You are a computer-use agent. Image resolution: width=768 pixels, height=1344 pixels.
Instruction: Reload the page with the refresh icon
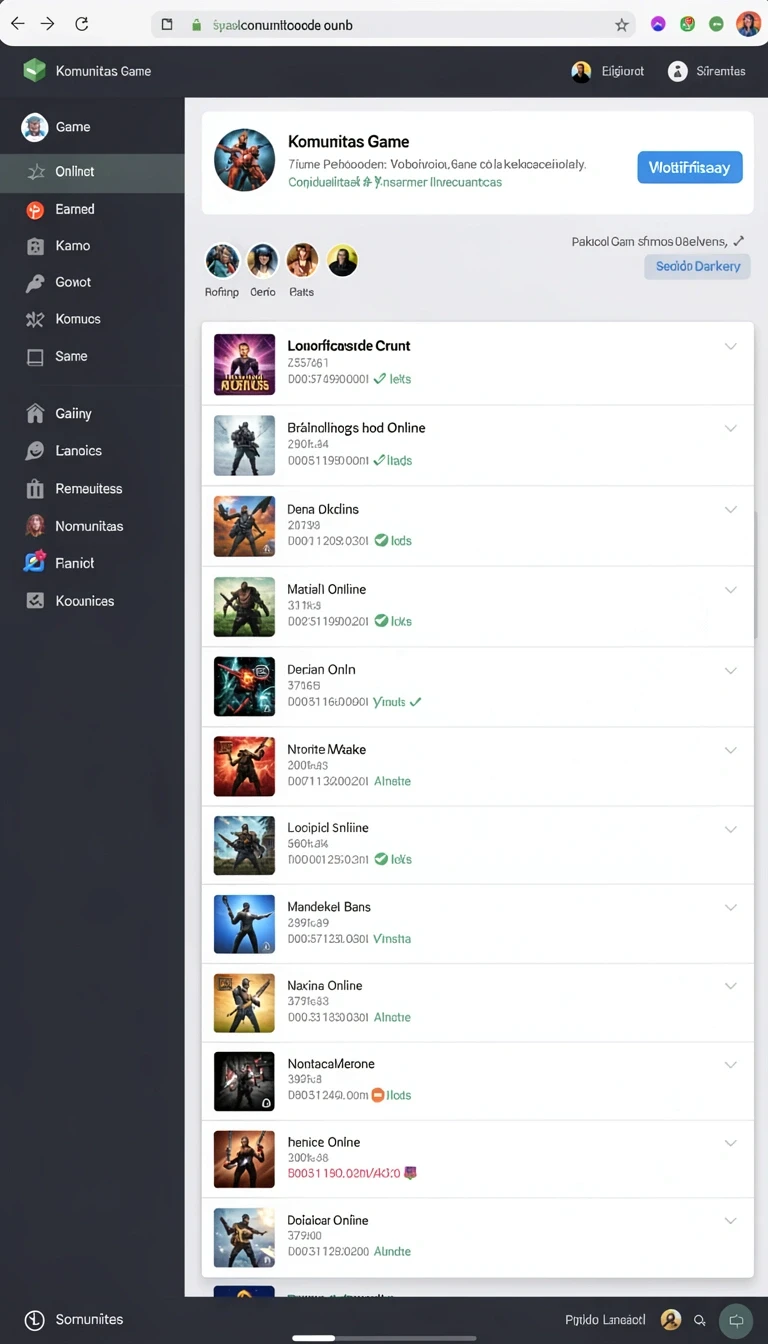click(x=82, y=24)
